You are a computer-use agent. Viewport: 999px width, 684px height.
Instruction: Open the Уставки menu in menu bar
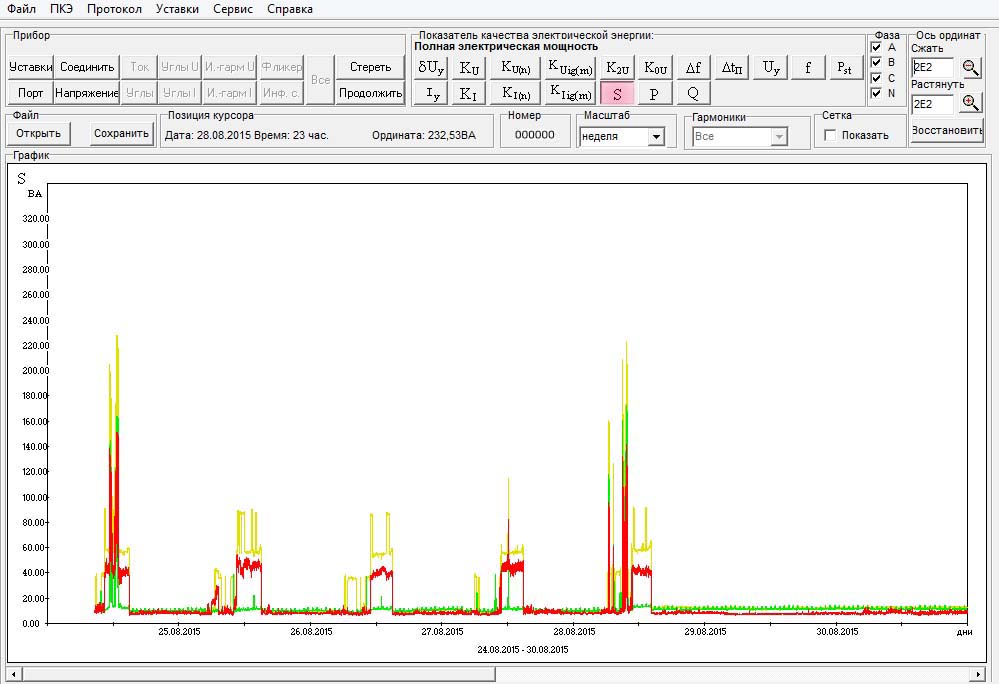(177, 9)
